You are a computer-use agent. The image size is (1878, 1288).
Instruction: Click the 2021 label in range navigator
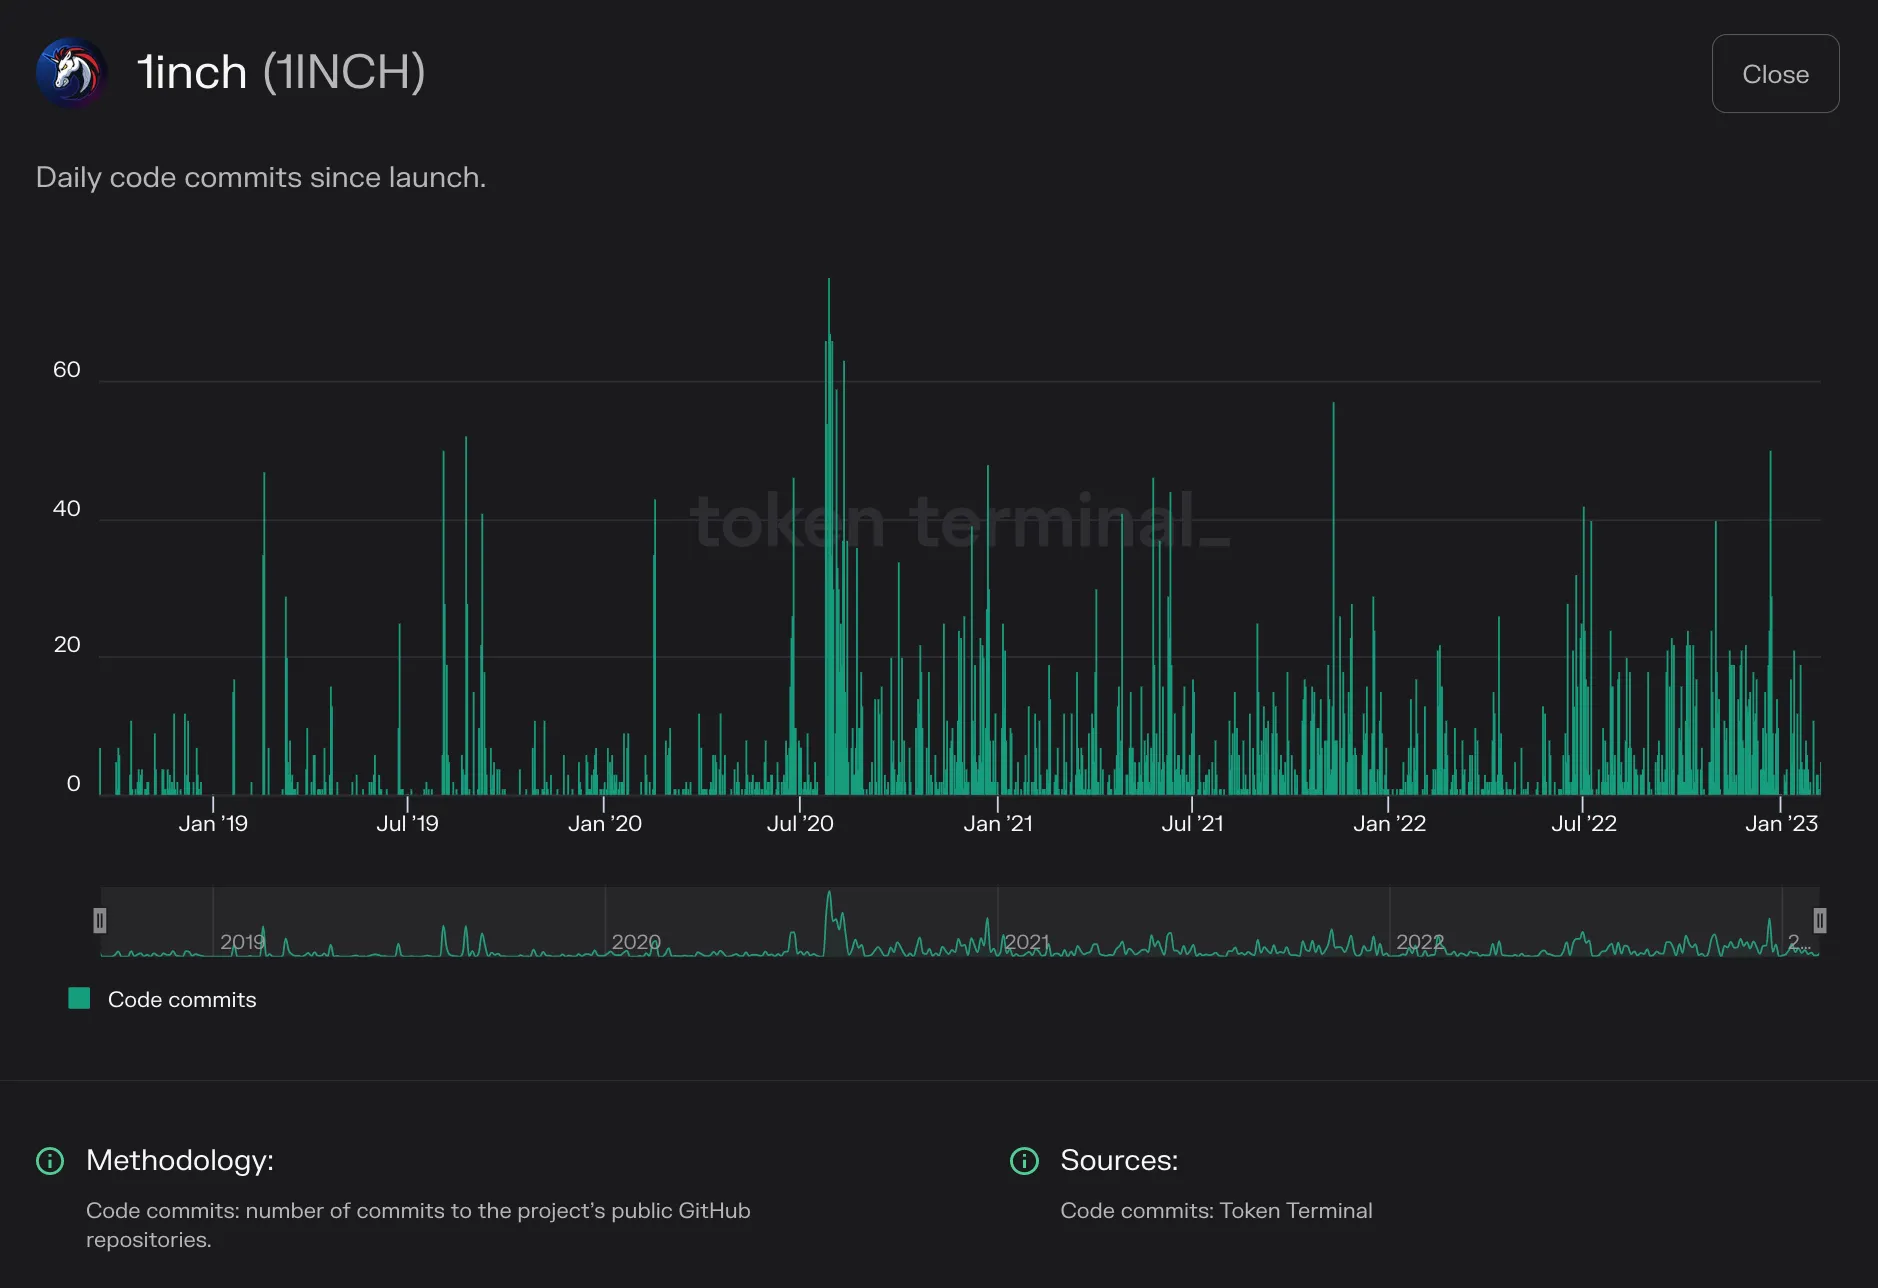pos(1027,942)
